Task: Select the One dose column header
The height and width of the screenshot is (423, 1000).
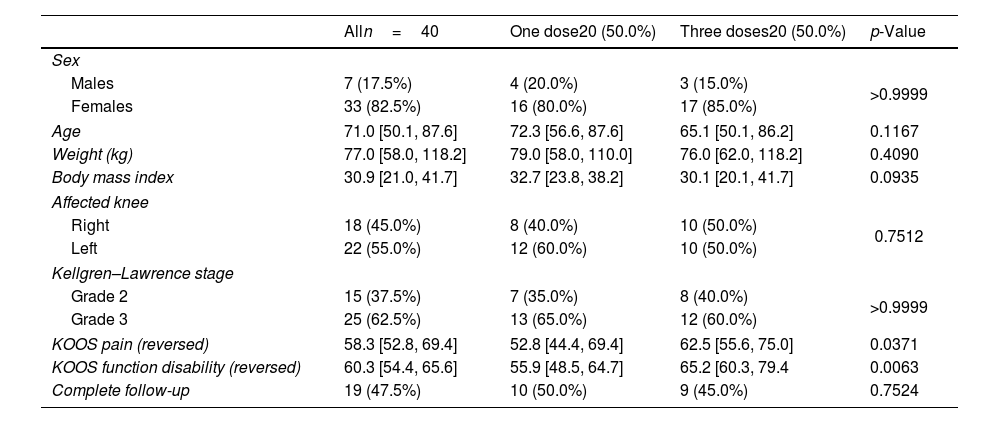Action: tap(582, 31)
